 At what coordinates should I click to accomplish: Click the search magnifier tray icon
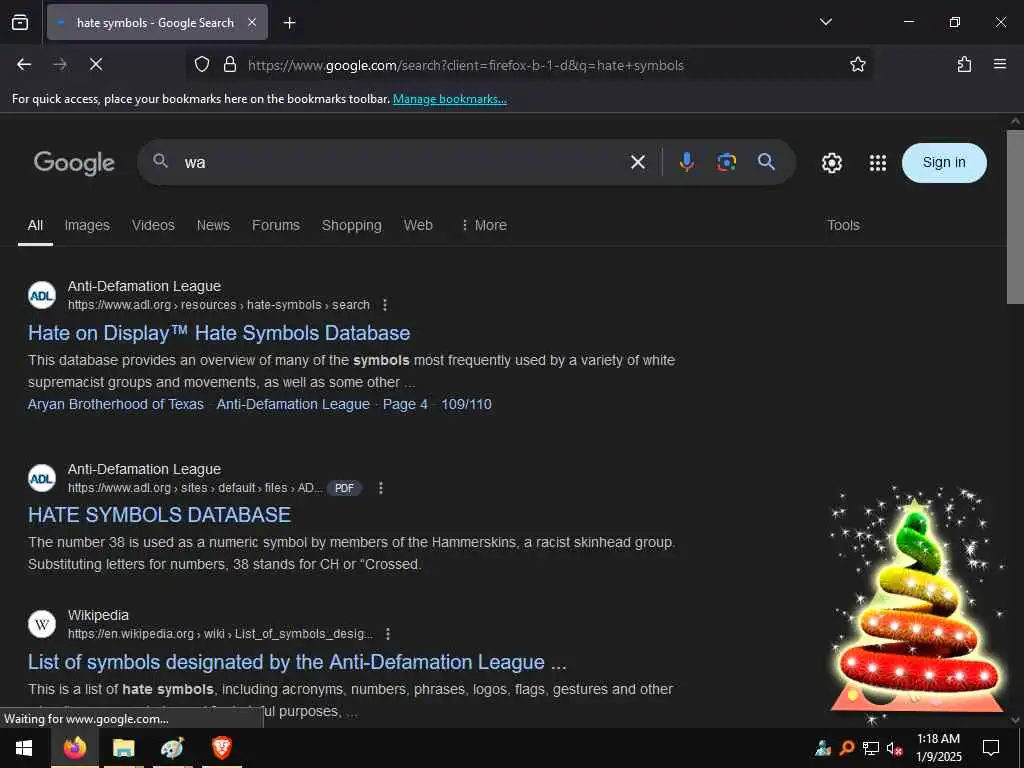(847, 748)
